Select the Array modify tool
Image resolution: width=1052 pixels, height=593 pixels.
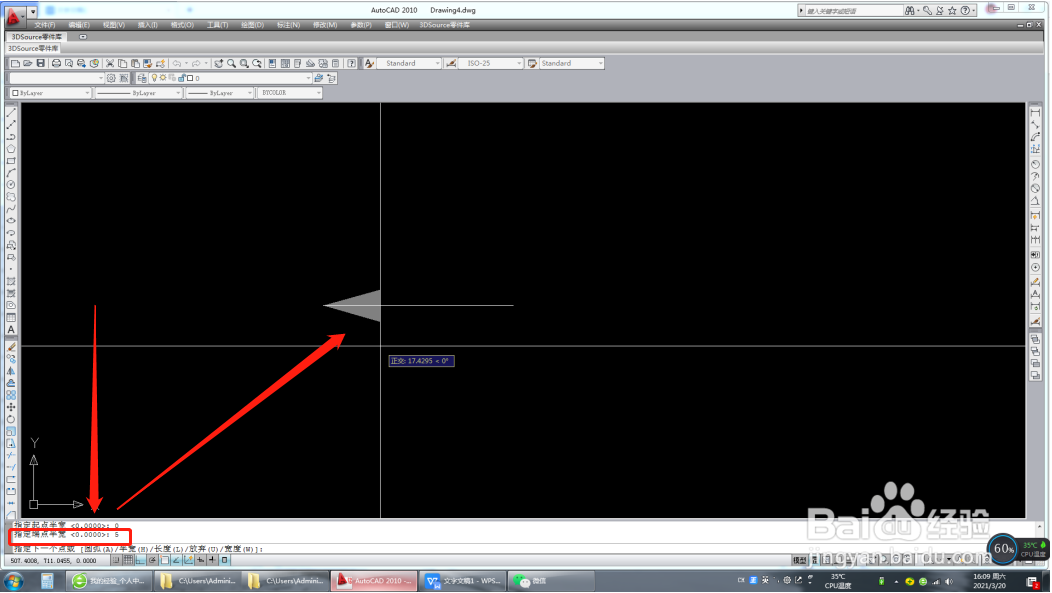[x=11, y=395]
